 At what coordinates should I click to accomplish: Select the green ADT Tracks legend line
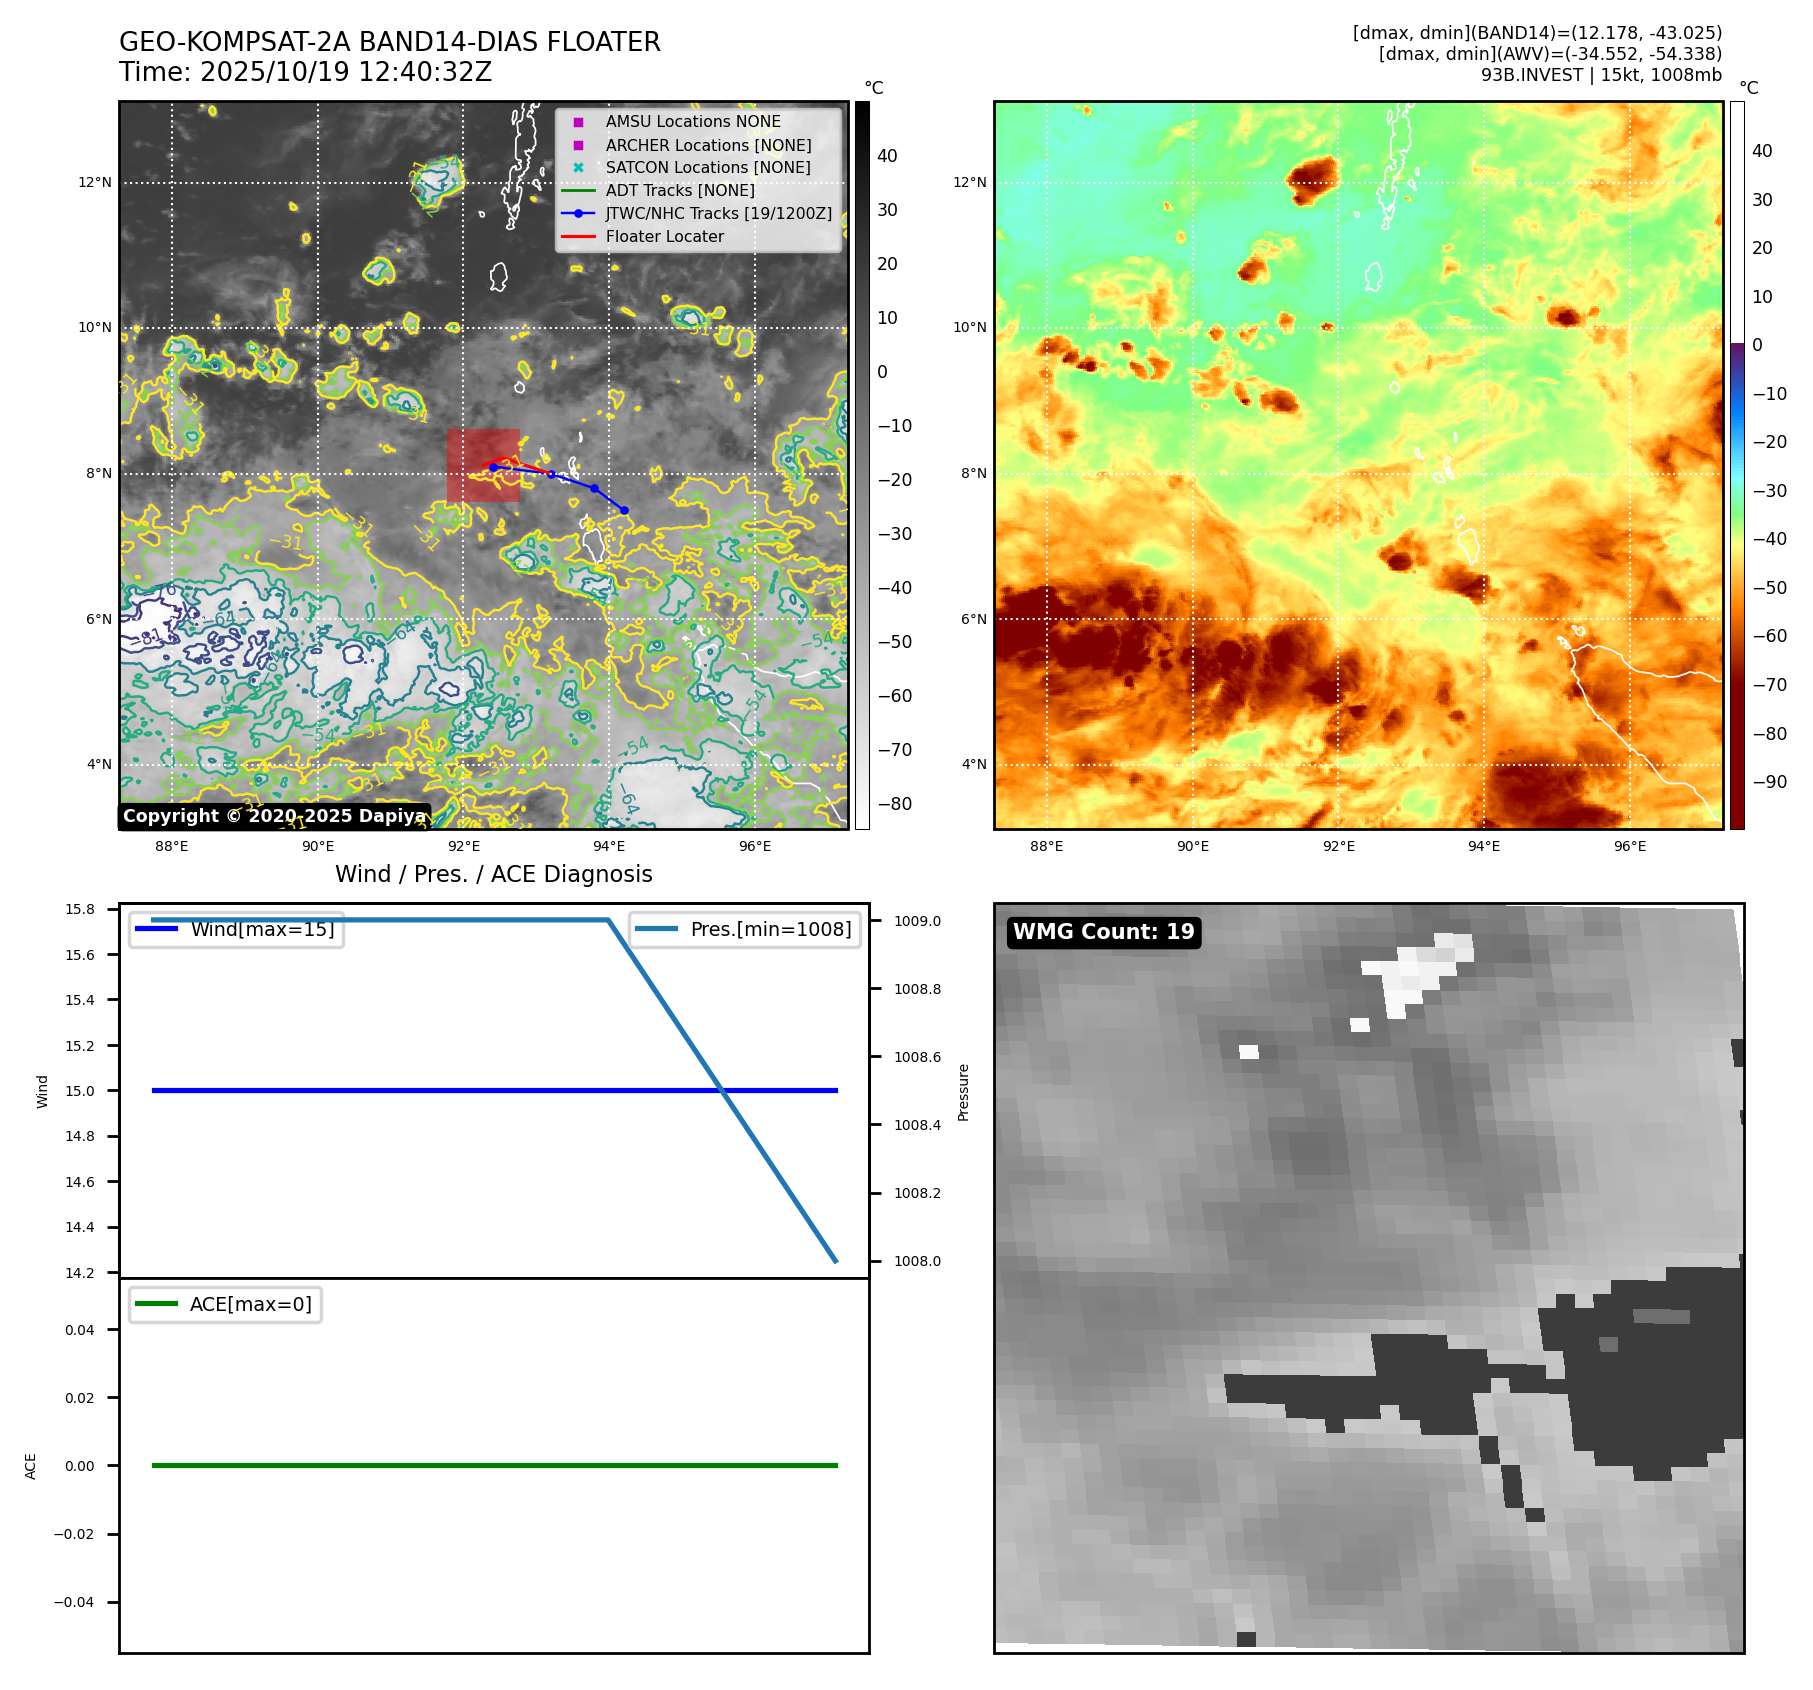click(x=578, y=191)
